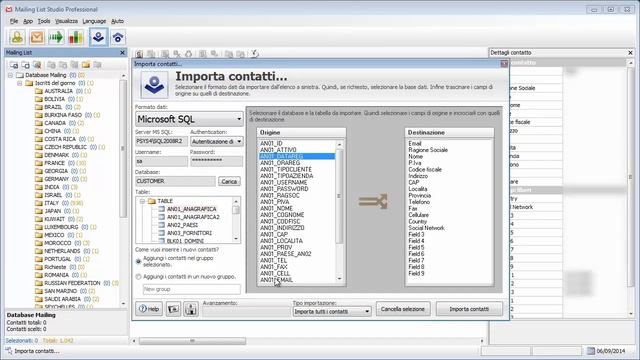
Task: Click the undo arrow icon in contact toolbar
Action: coord(255,53)
